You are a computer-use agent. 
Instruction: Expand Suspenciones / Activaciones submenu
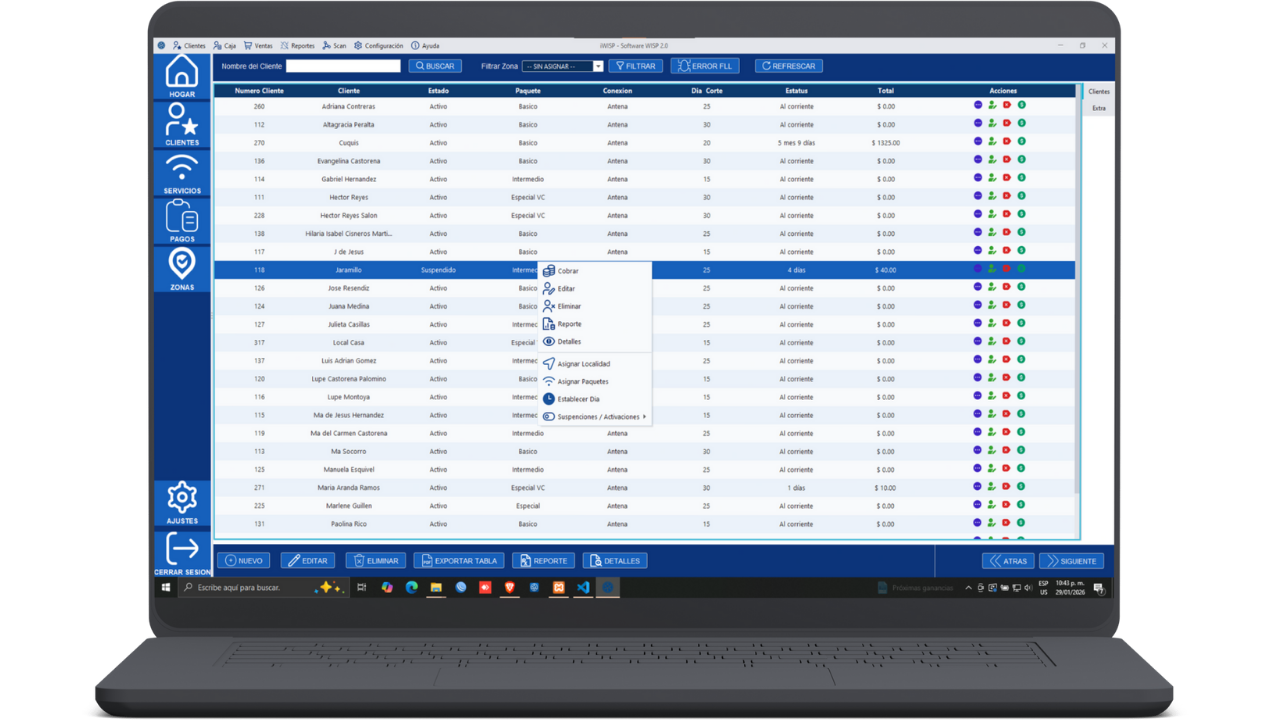(x=598, y=417)
